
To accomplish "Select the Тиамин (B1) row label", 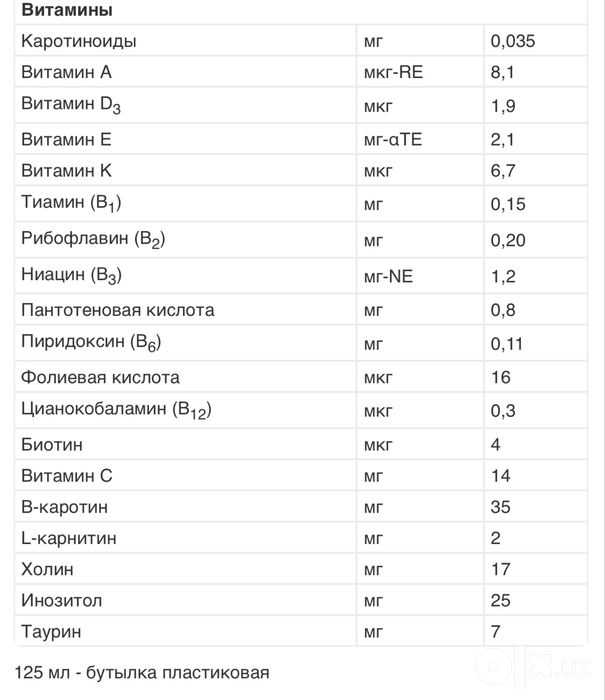I will click(71, 204).
